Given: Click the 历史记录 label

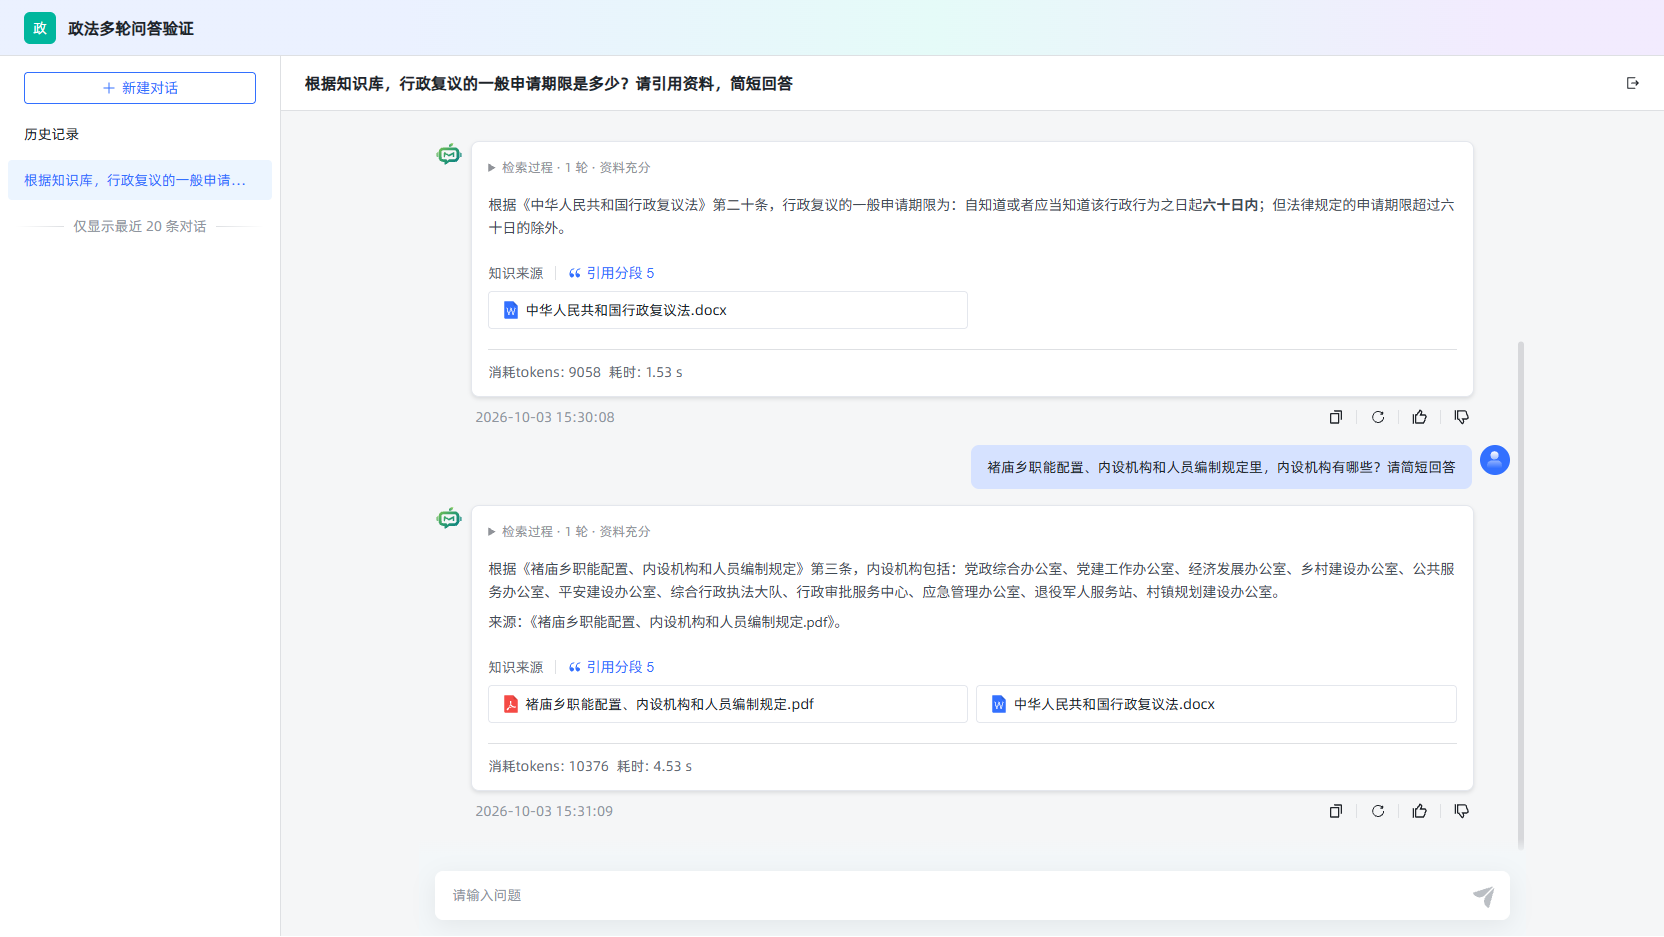Looking at the screenshot, I should click(x=52, y=134).
